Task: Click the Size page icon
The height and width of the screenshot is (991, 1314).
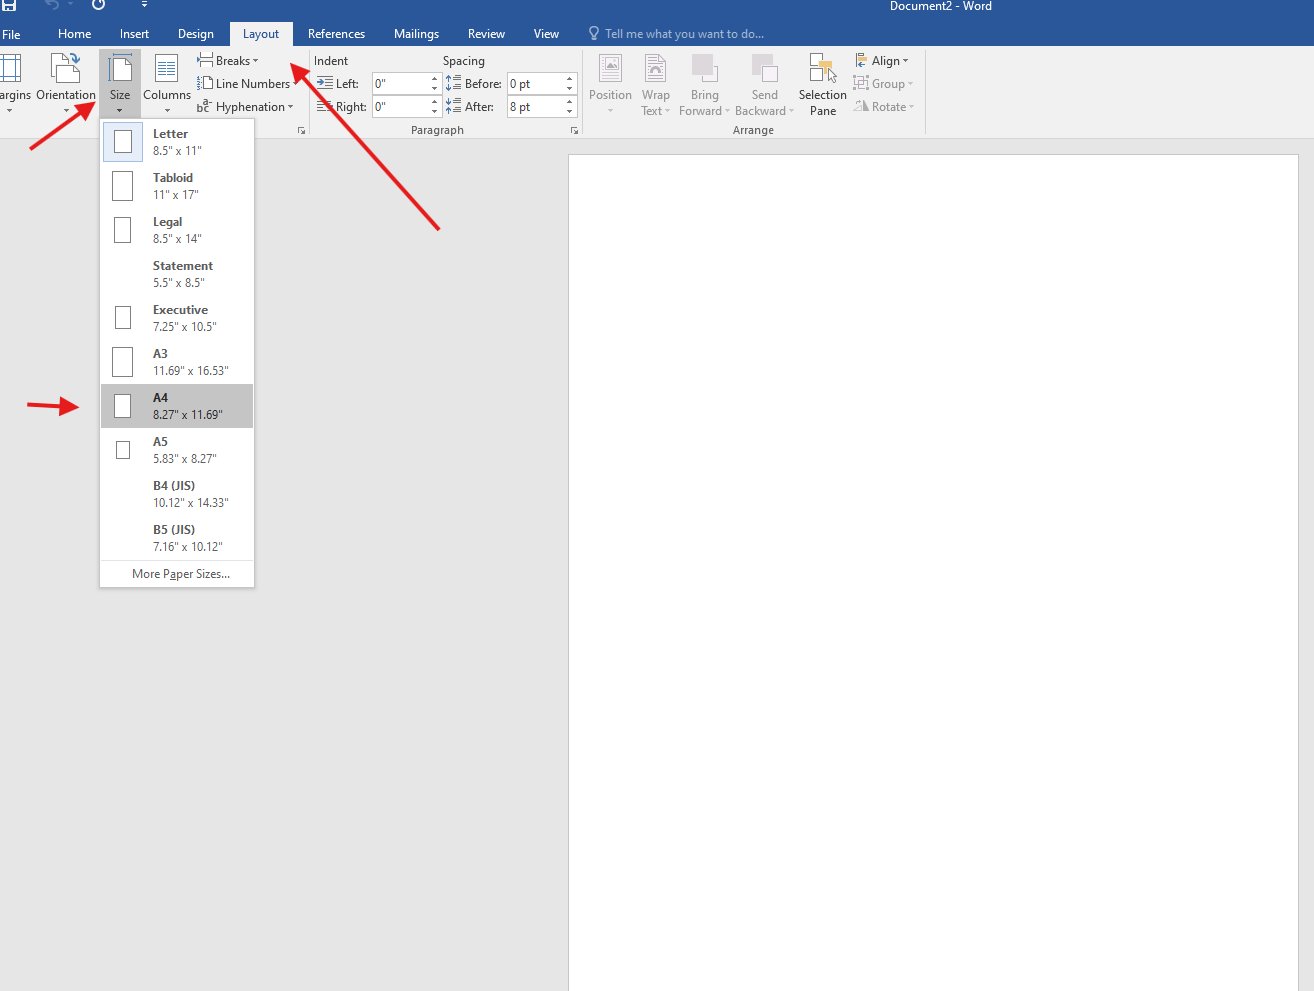Action: point(120,70)
